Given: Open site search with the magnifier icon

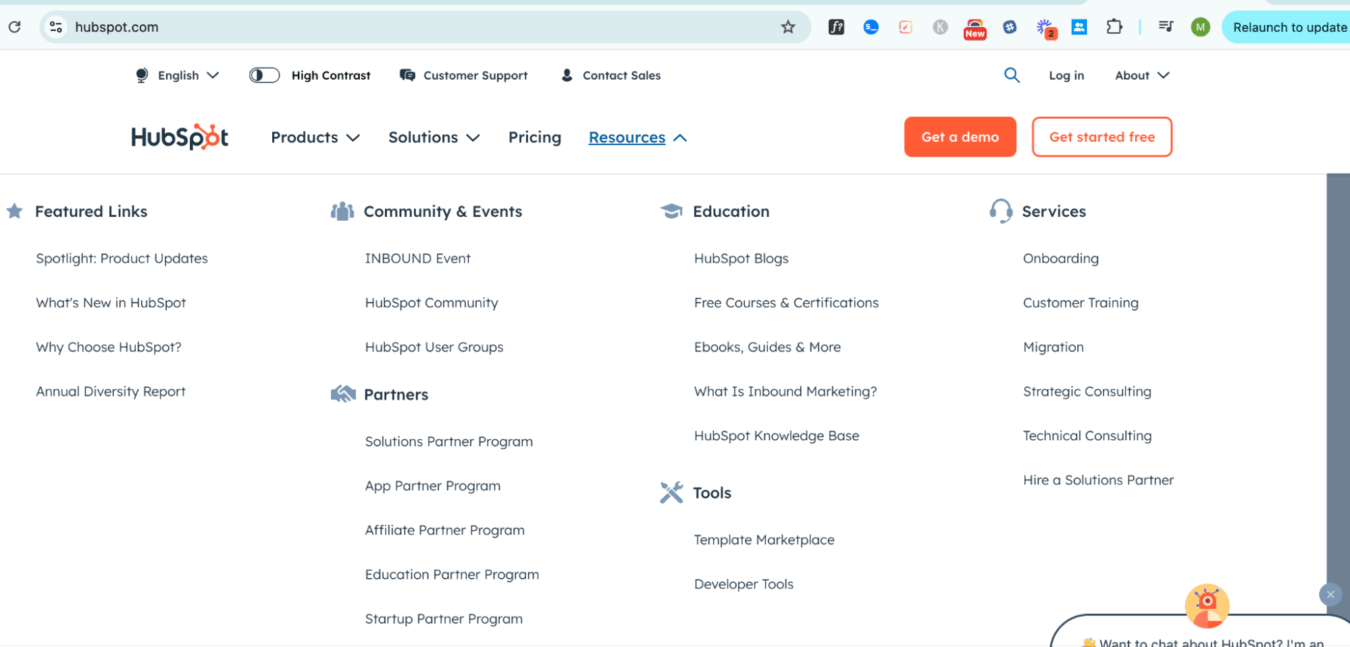Looking at the screenshot, I should pyautogui.click(x=1012, y=75).
